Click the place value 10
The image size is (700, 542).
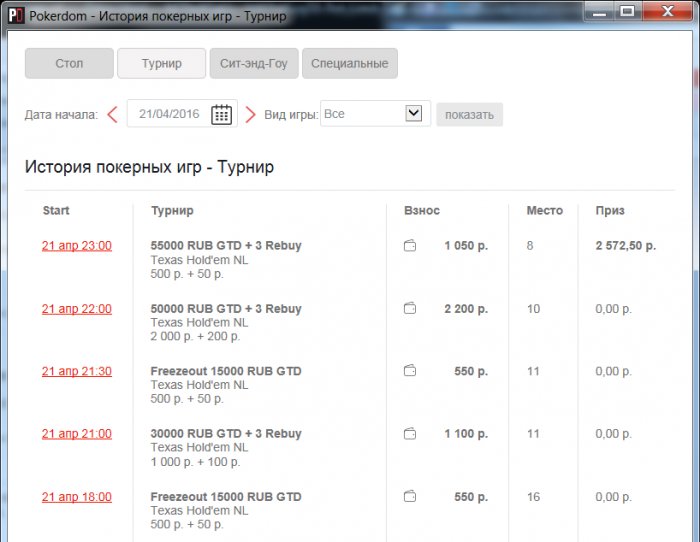[x=533, y=309]
